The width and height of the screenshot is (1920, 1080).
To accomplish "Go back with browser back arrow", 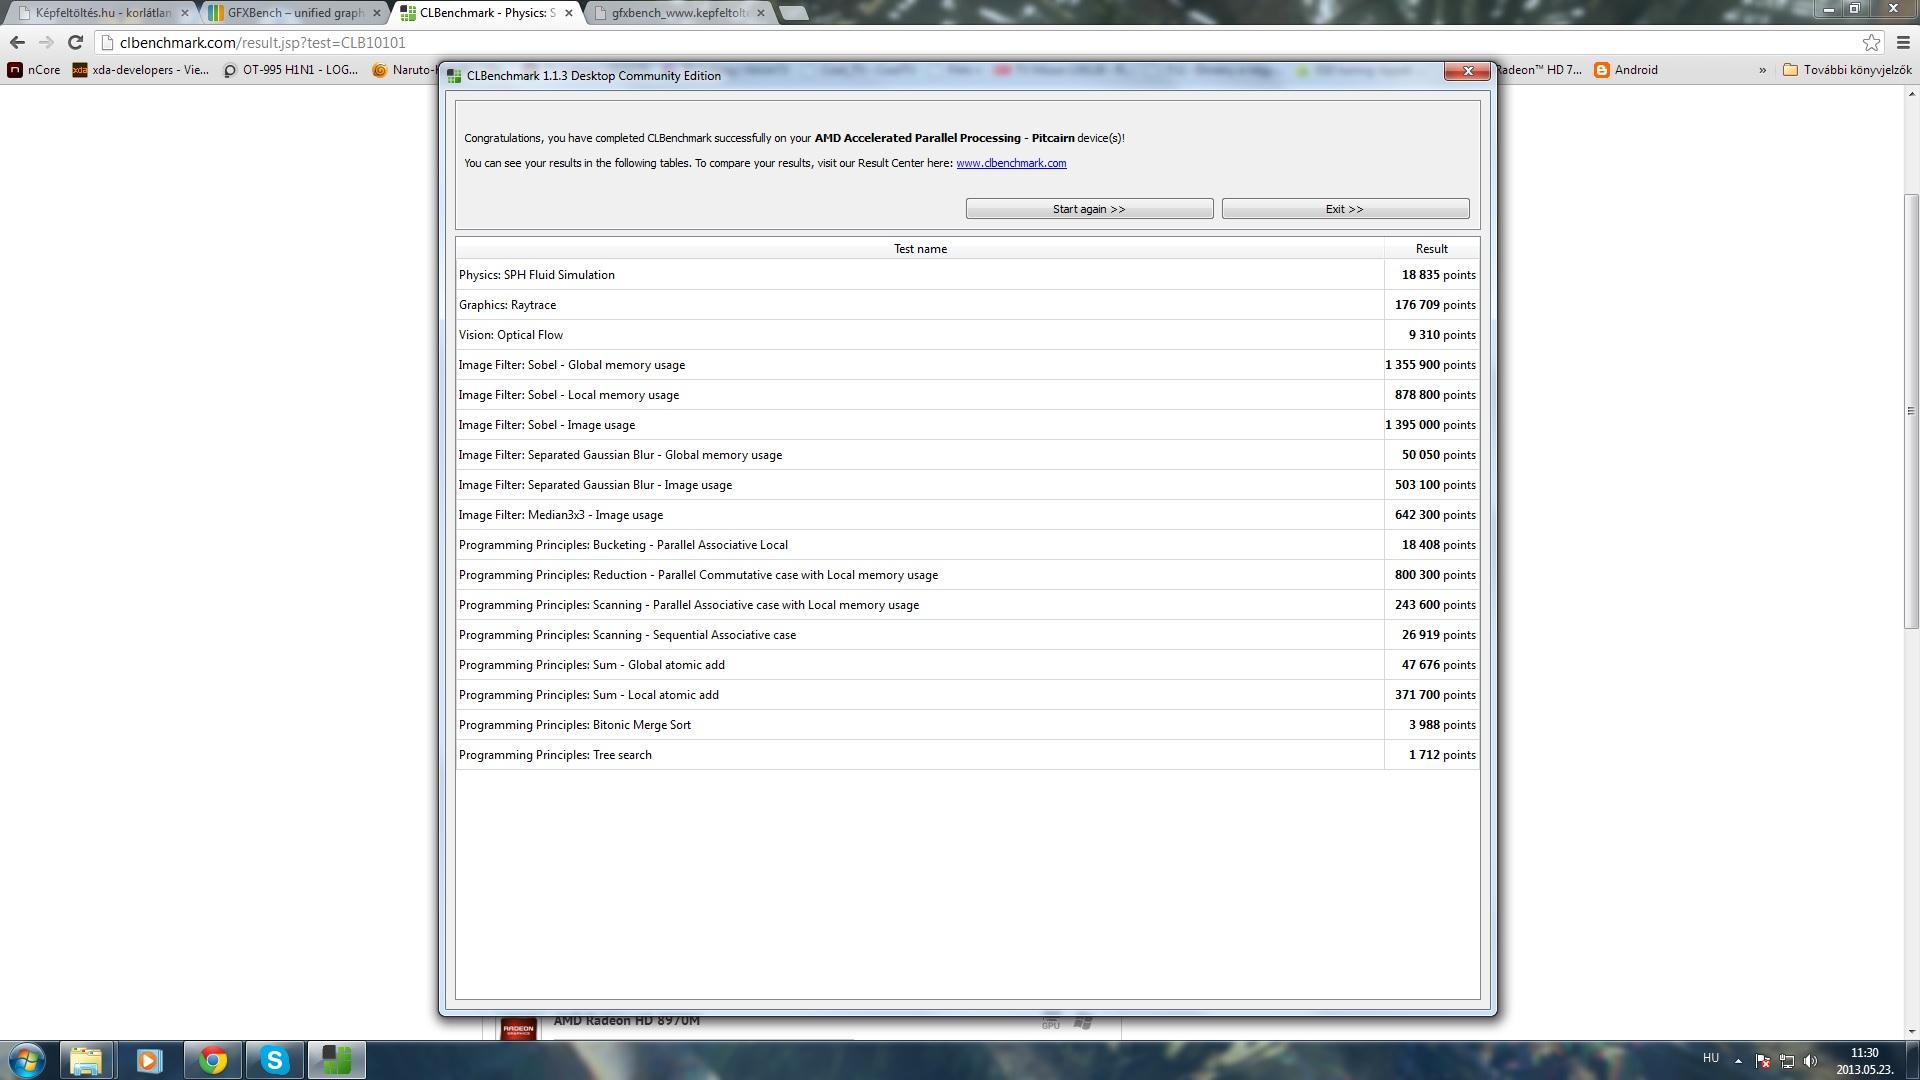I will 17,42.
